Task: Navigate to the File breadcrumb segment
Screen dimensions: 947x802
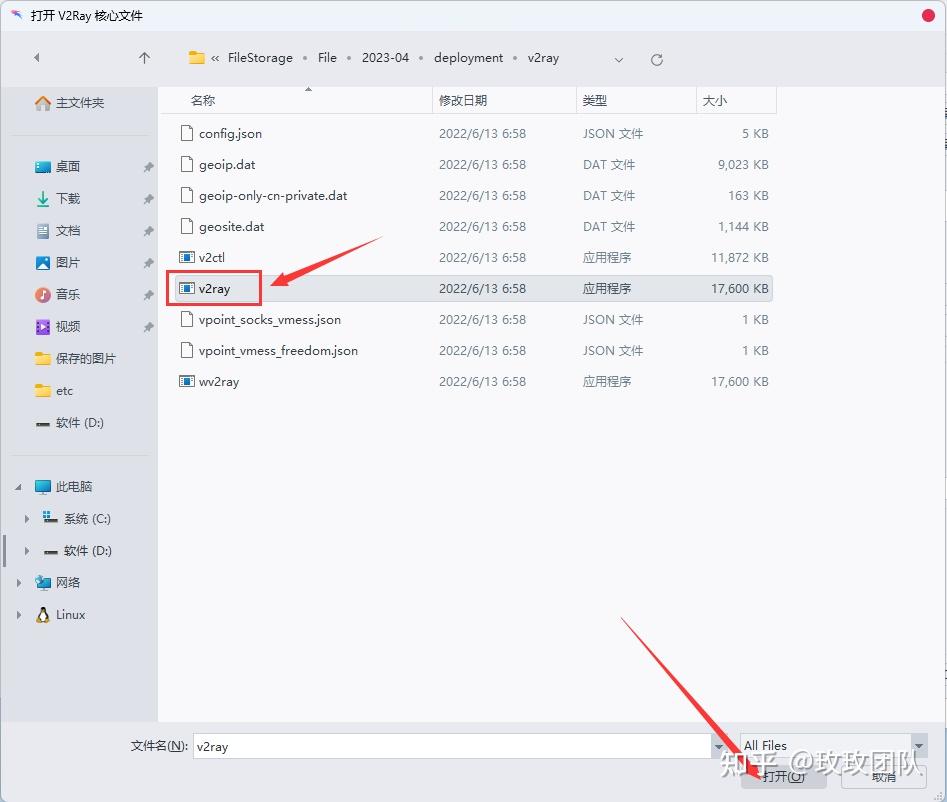Action: 327,57
